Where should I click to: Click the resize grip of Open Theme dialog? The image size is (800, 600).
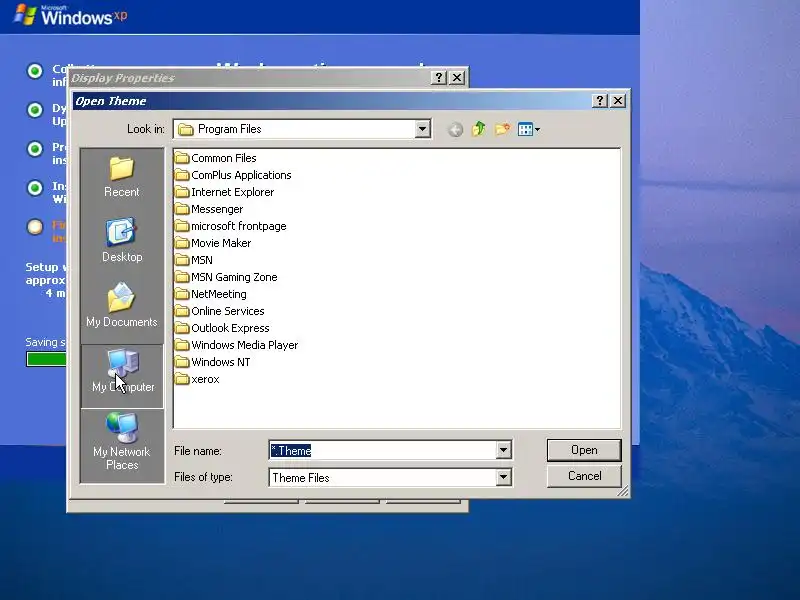coord(623,491)
